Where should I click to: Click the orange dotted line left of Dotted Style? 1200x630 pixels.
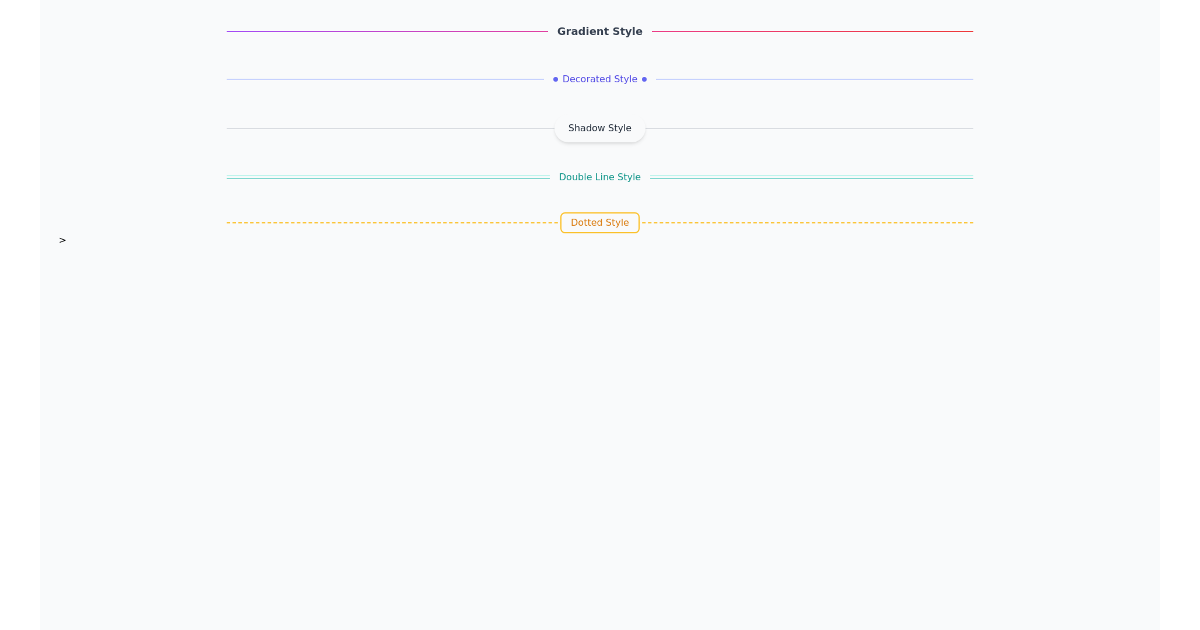(390, 222)
